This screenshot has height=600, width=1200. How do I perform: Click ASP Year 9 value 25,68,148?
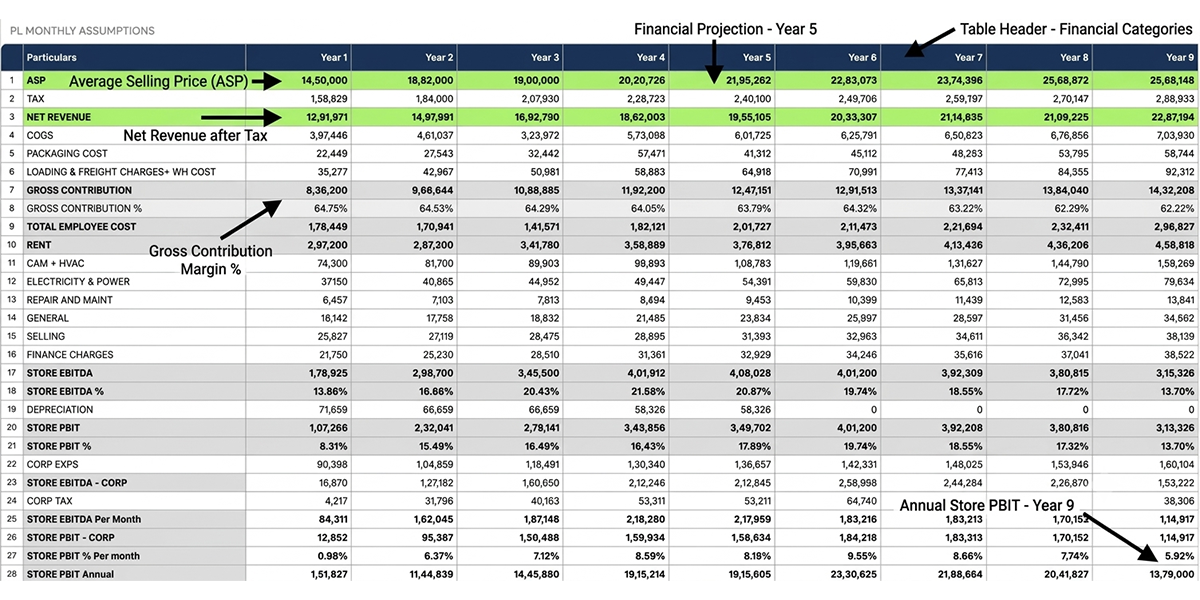(1170, 80)
